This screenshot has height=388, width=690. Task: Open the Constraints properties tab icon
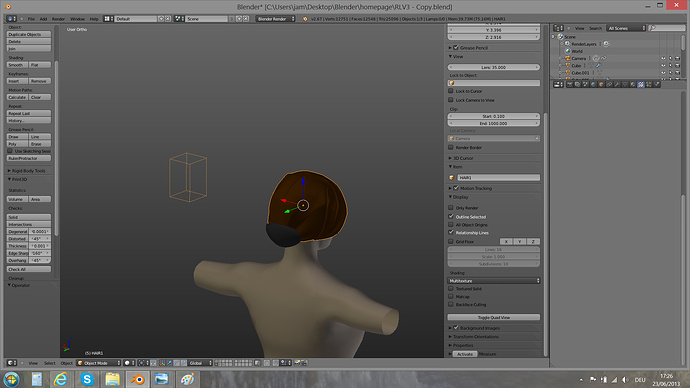[609, 84]
